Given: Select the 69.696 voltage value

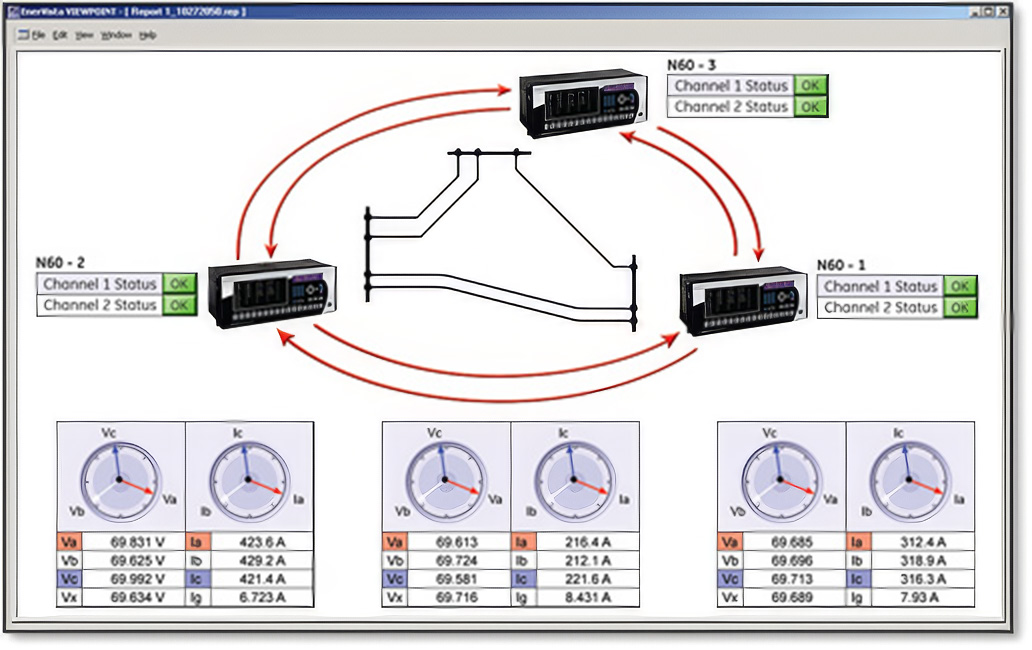Looking at the screenshot, I should (x=792, y=561).
